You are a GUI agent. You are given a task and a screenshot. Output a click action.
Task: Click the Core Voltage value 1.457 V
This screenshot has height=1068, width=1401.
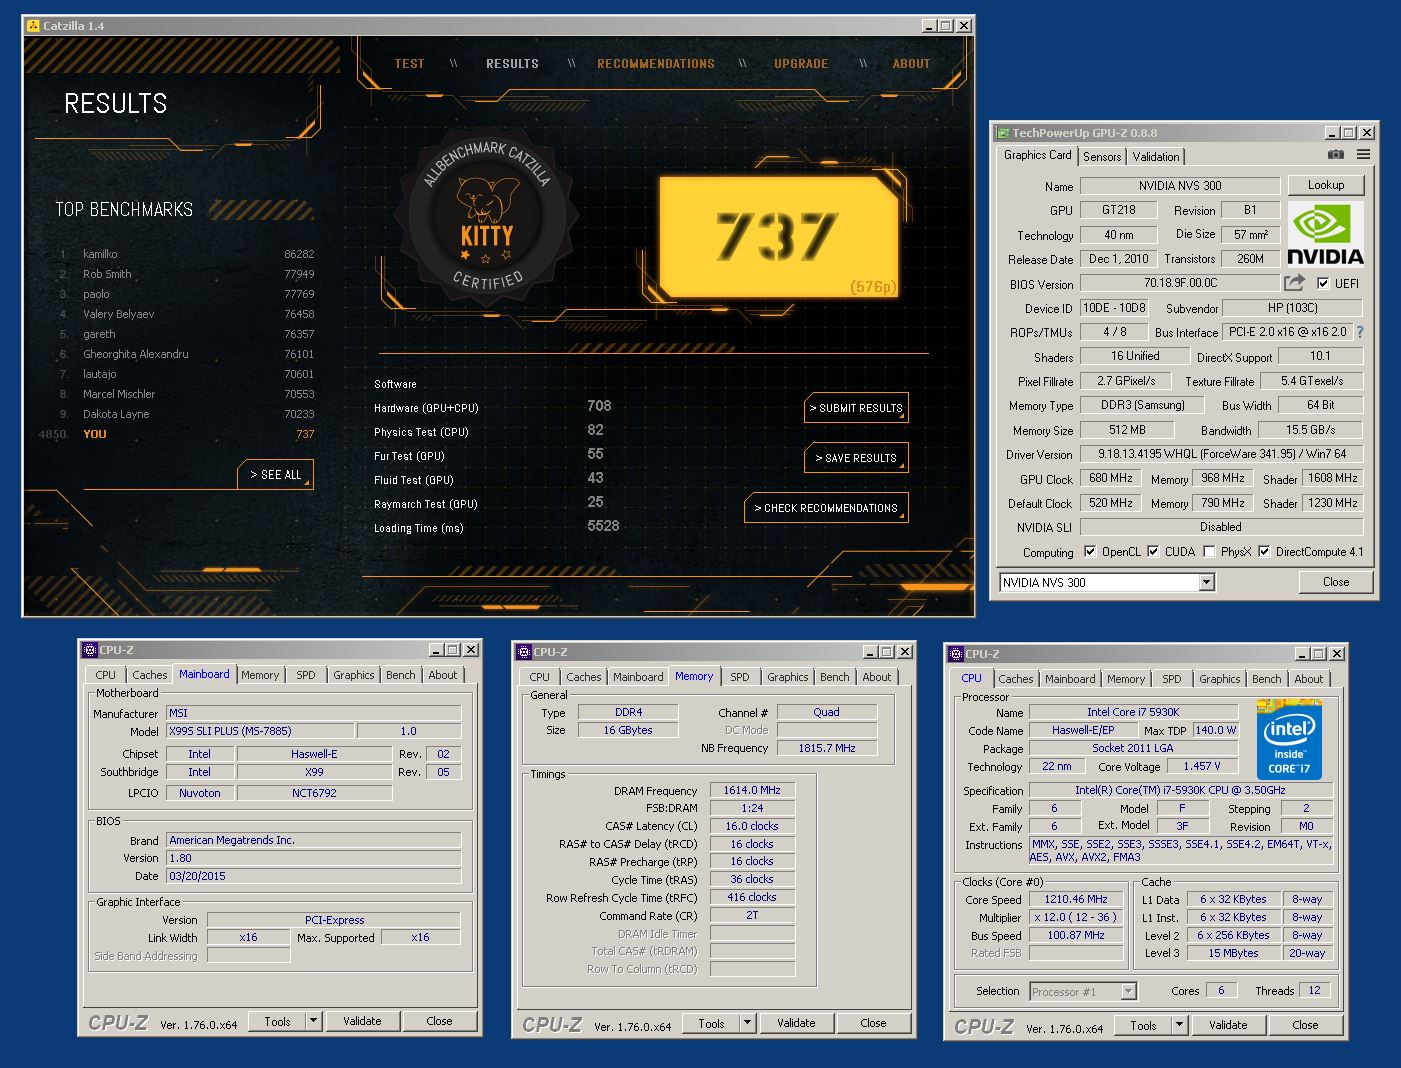(1202, 766)
